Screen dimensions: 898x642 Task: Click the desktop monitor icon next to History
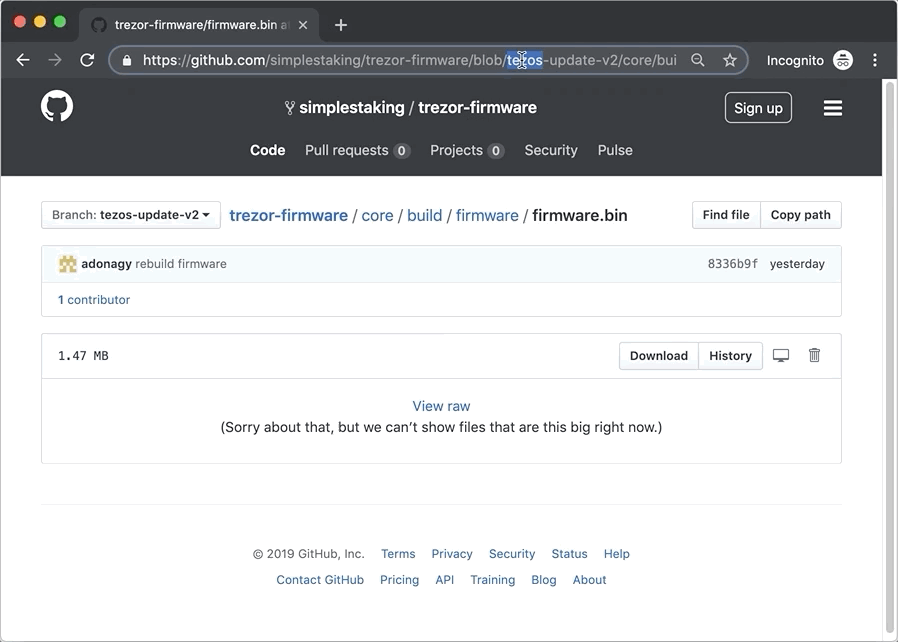tap(781, 356)
